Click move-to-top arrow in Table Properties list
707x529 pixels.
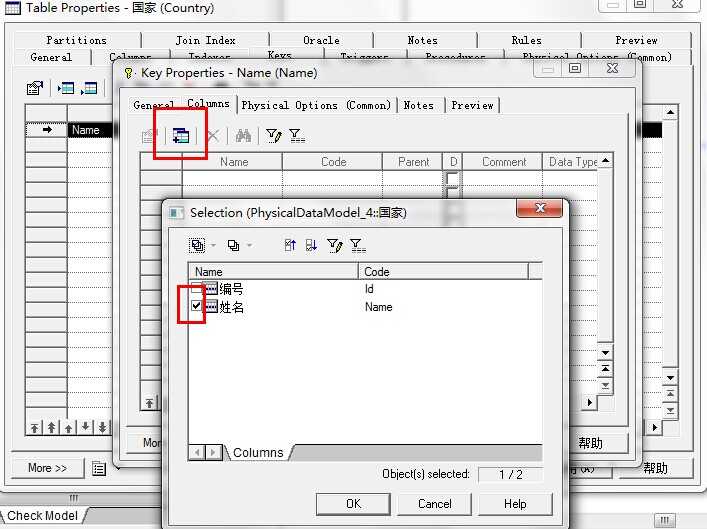point(35,427)
